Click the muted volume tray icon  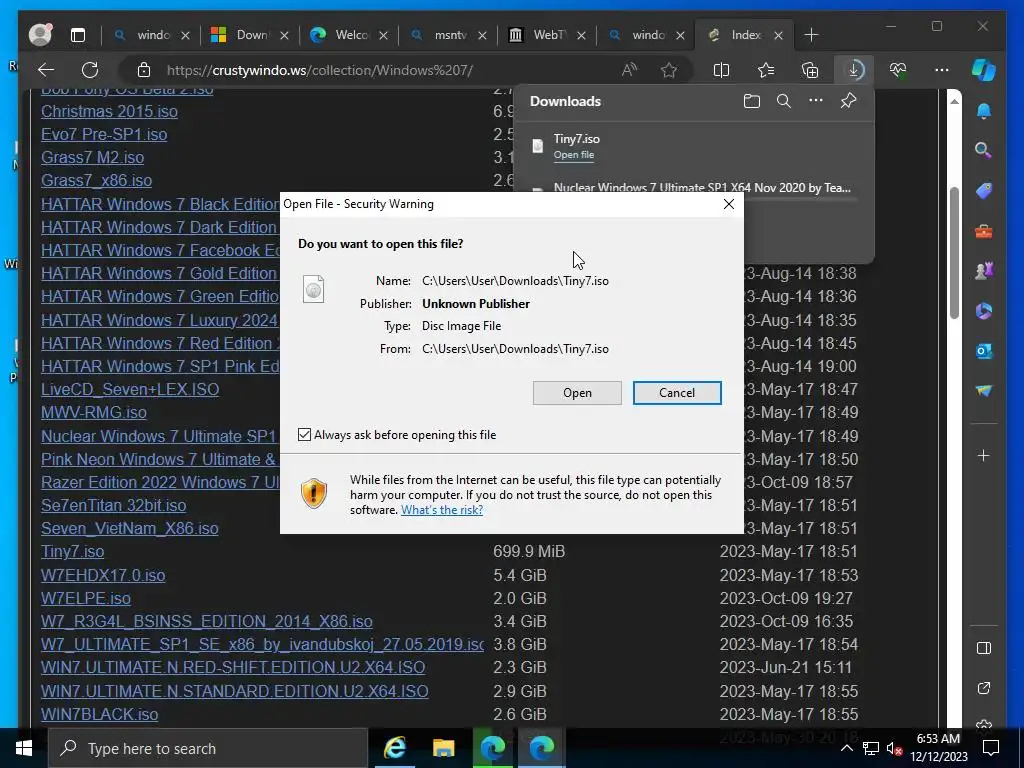click(x=893, y=748)
